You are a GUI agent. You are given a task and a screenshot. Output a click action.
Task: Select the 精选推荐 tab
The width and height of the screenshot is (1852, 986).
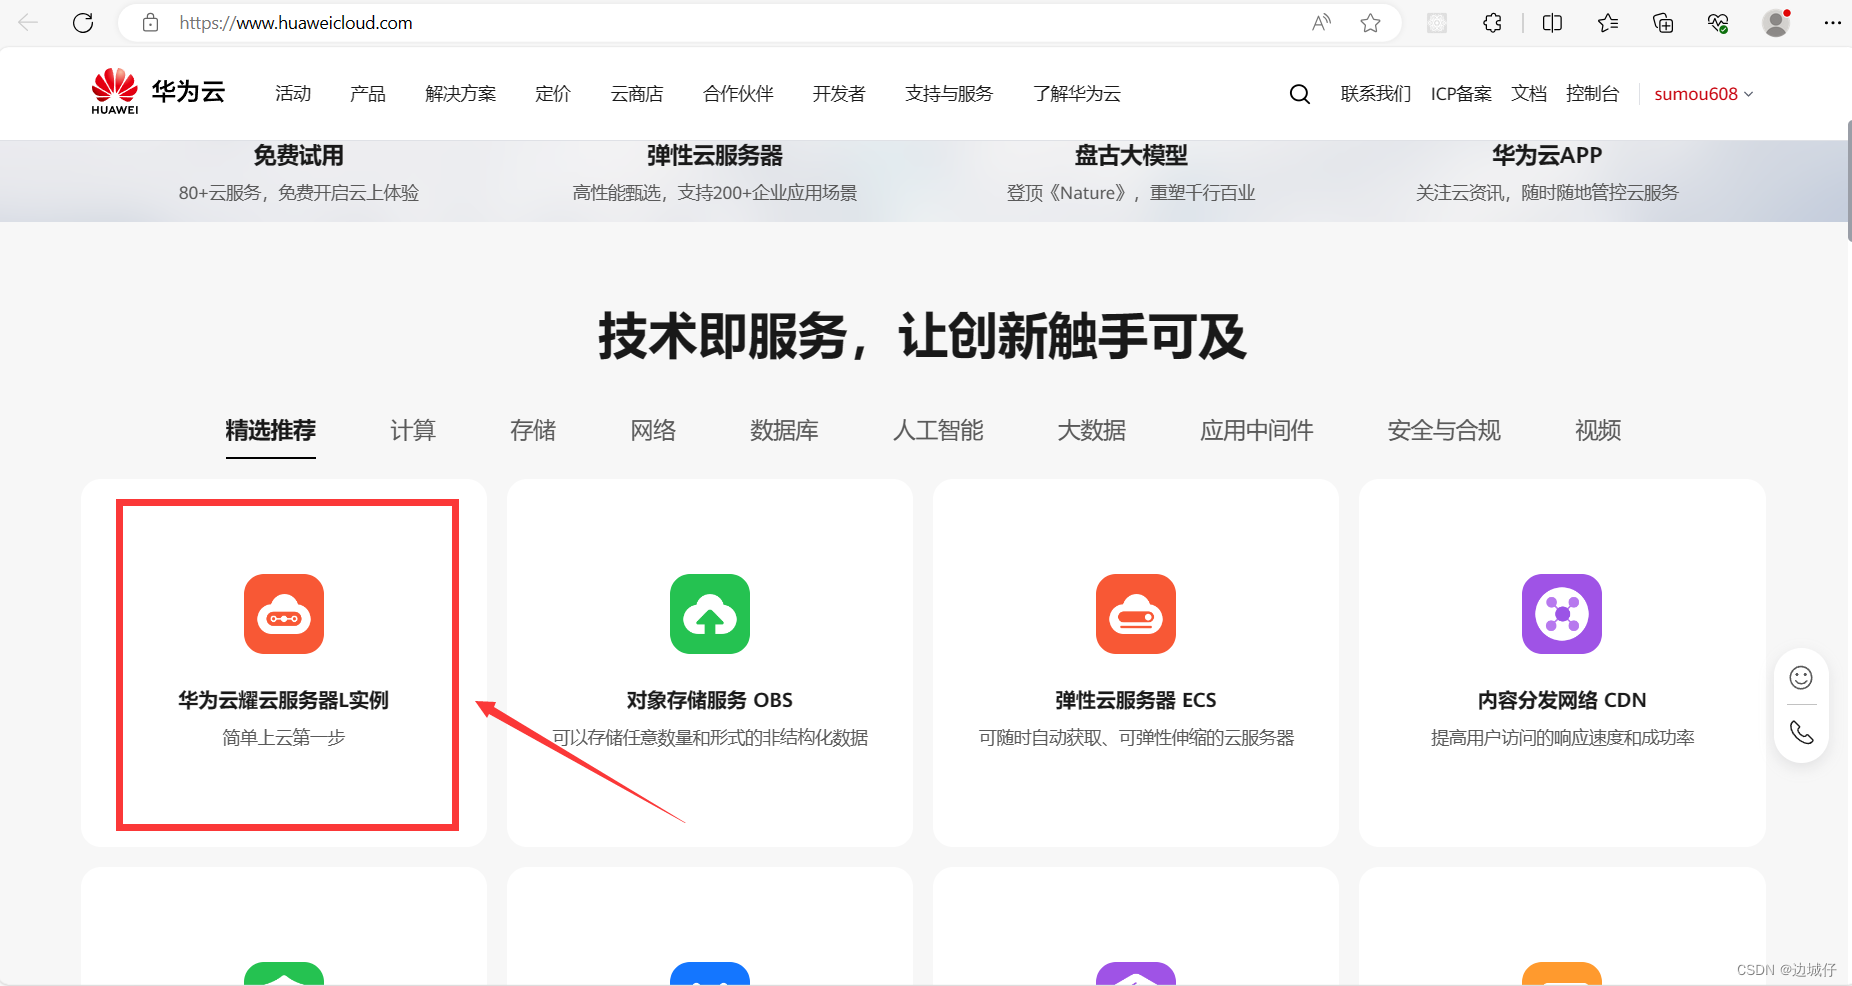tap(271, 431)
